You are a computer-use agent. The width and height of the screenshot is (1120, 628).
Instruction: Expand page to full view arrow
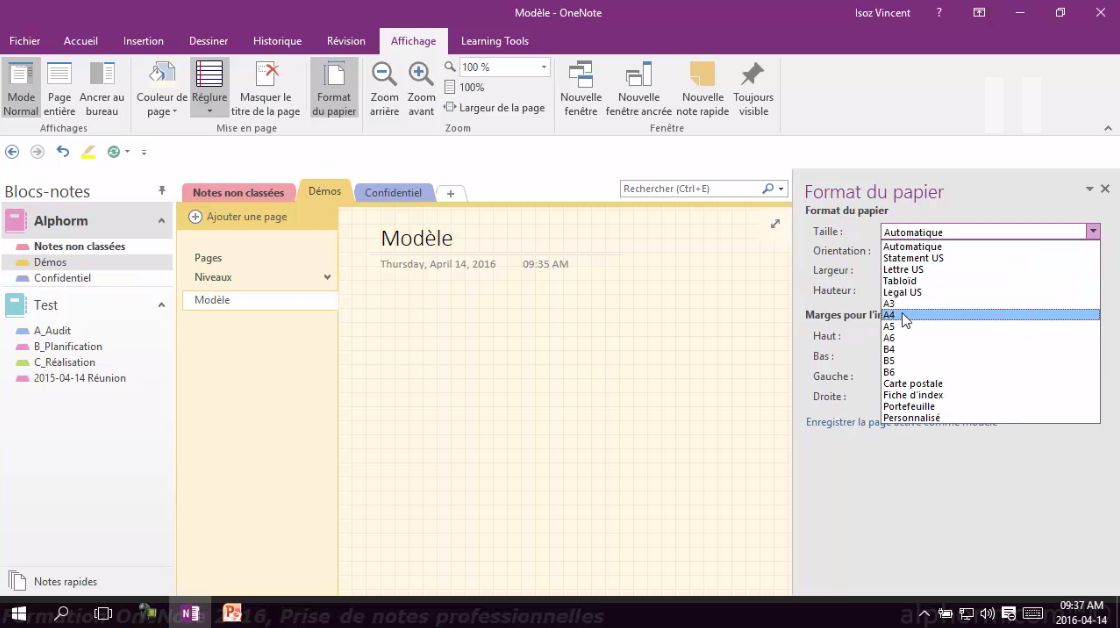coord(775,224)
